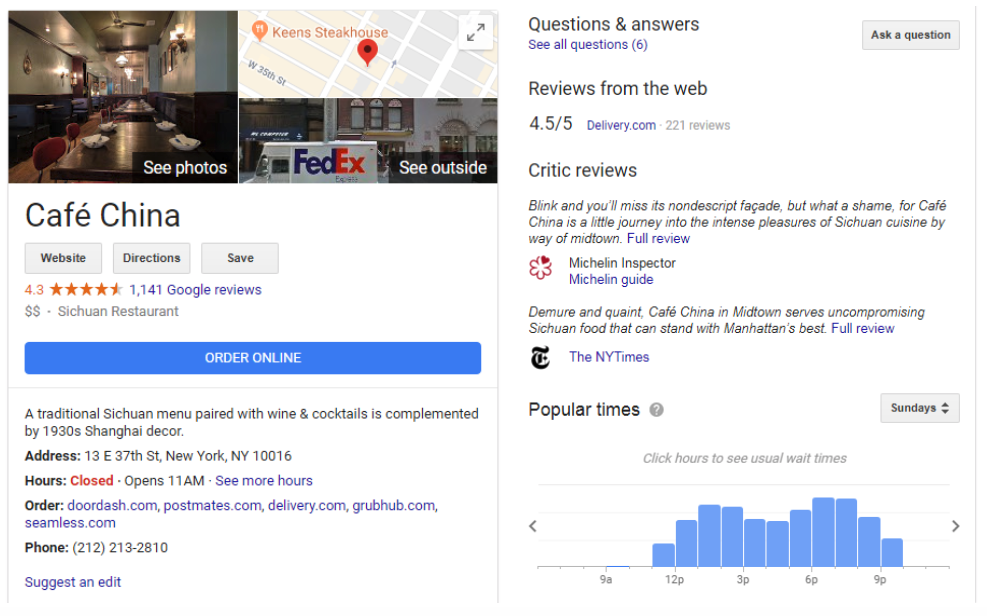
Task: Show later hours with right chevron
Action: [x=956, y=526]
